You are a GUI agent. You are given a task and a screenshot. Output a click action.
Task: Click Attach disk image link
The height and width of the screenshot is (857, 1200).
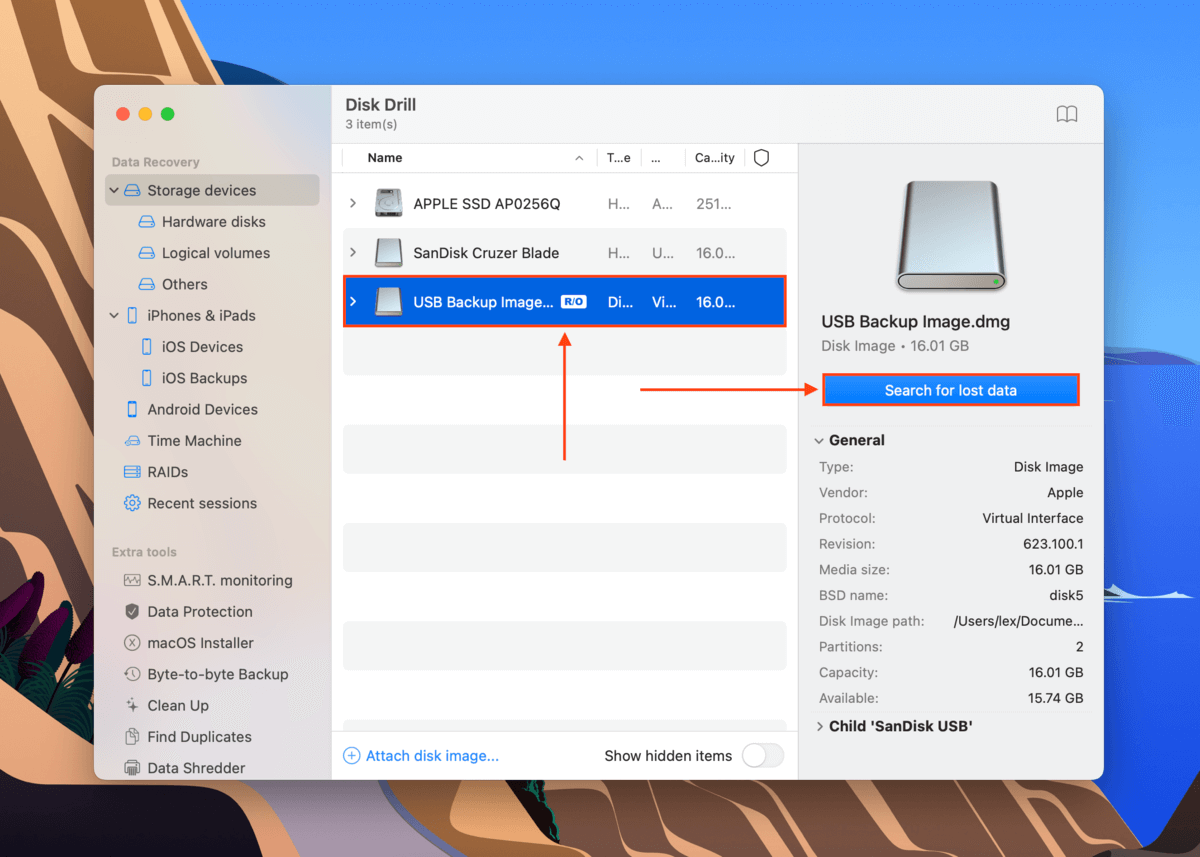click(x=432, y=756)
